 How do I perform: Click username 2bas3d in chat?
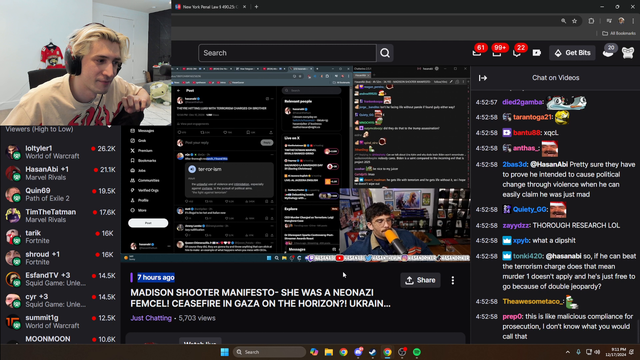515,164
